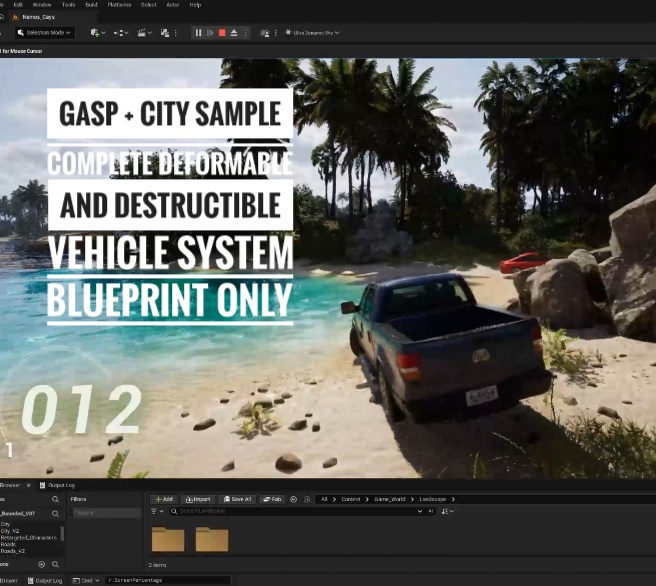
Task: Open saved searches dropdown in search bar
Action: [x=420, y=511]
